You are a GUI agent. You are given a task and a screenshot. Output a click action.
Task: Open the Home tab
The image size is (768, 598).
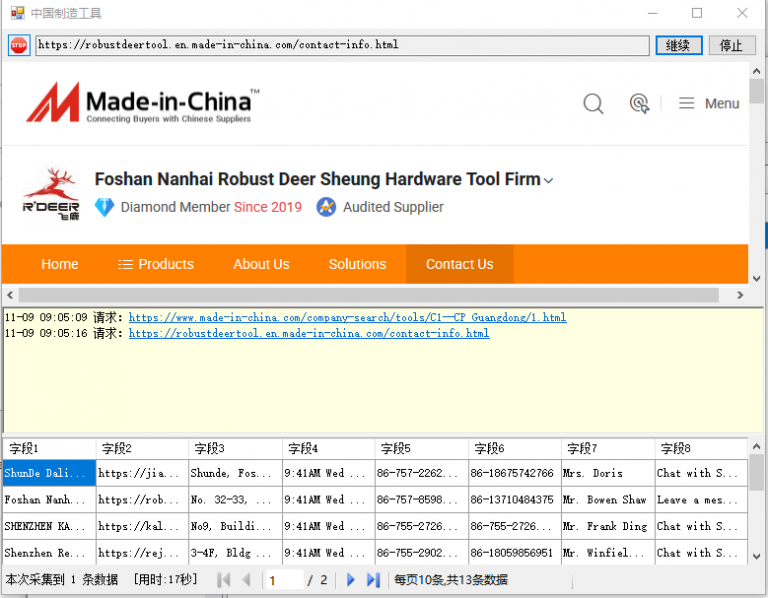(60, 264)
